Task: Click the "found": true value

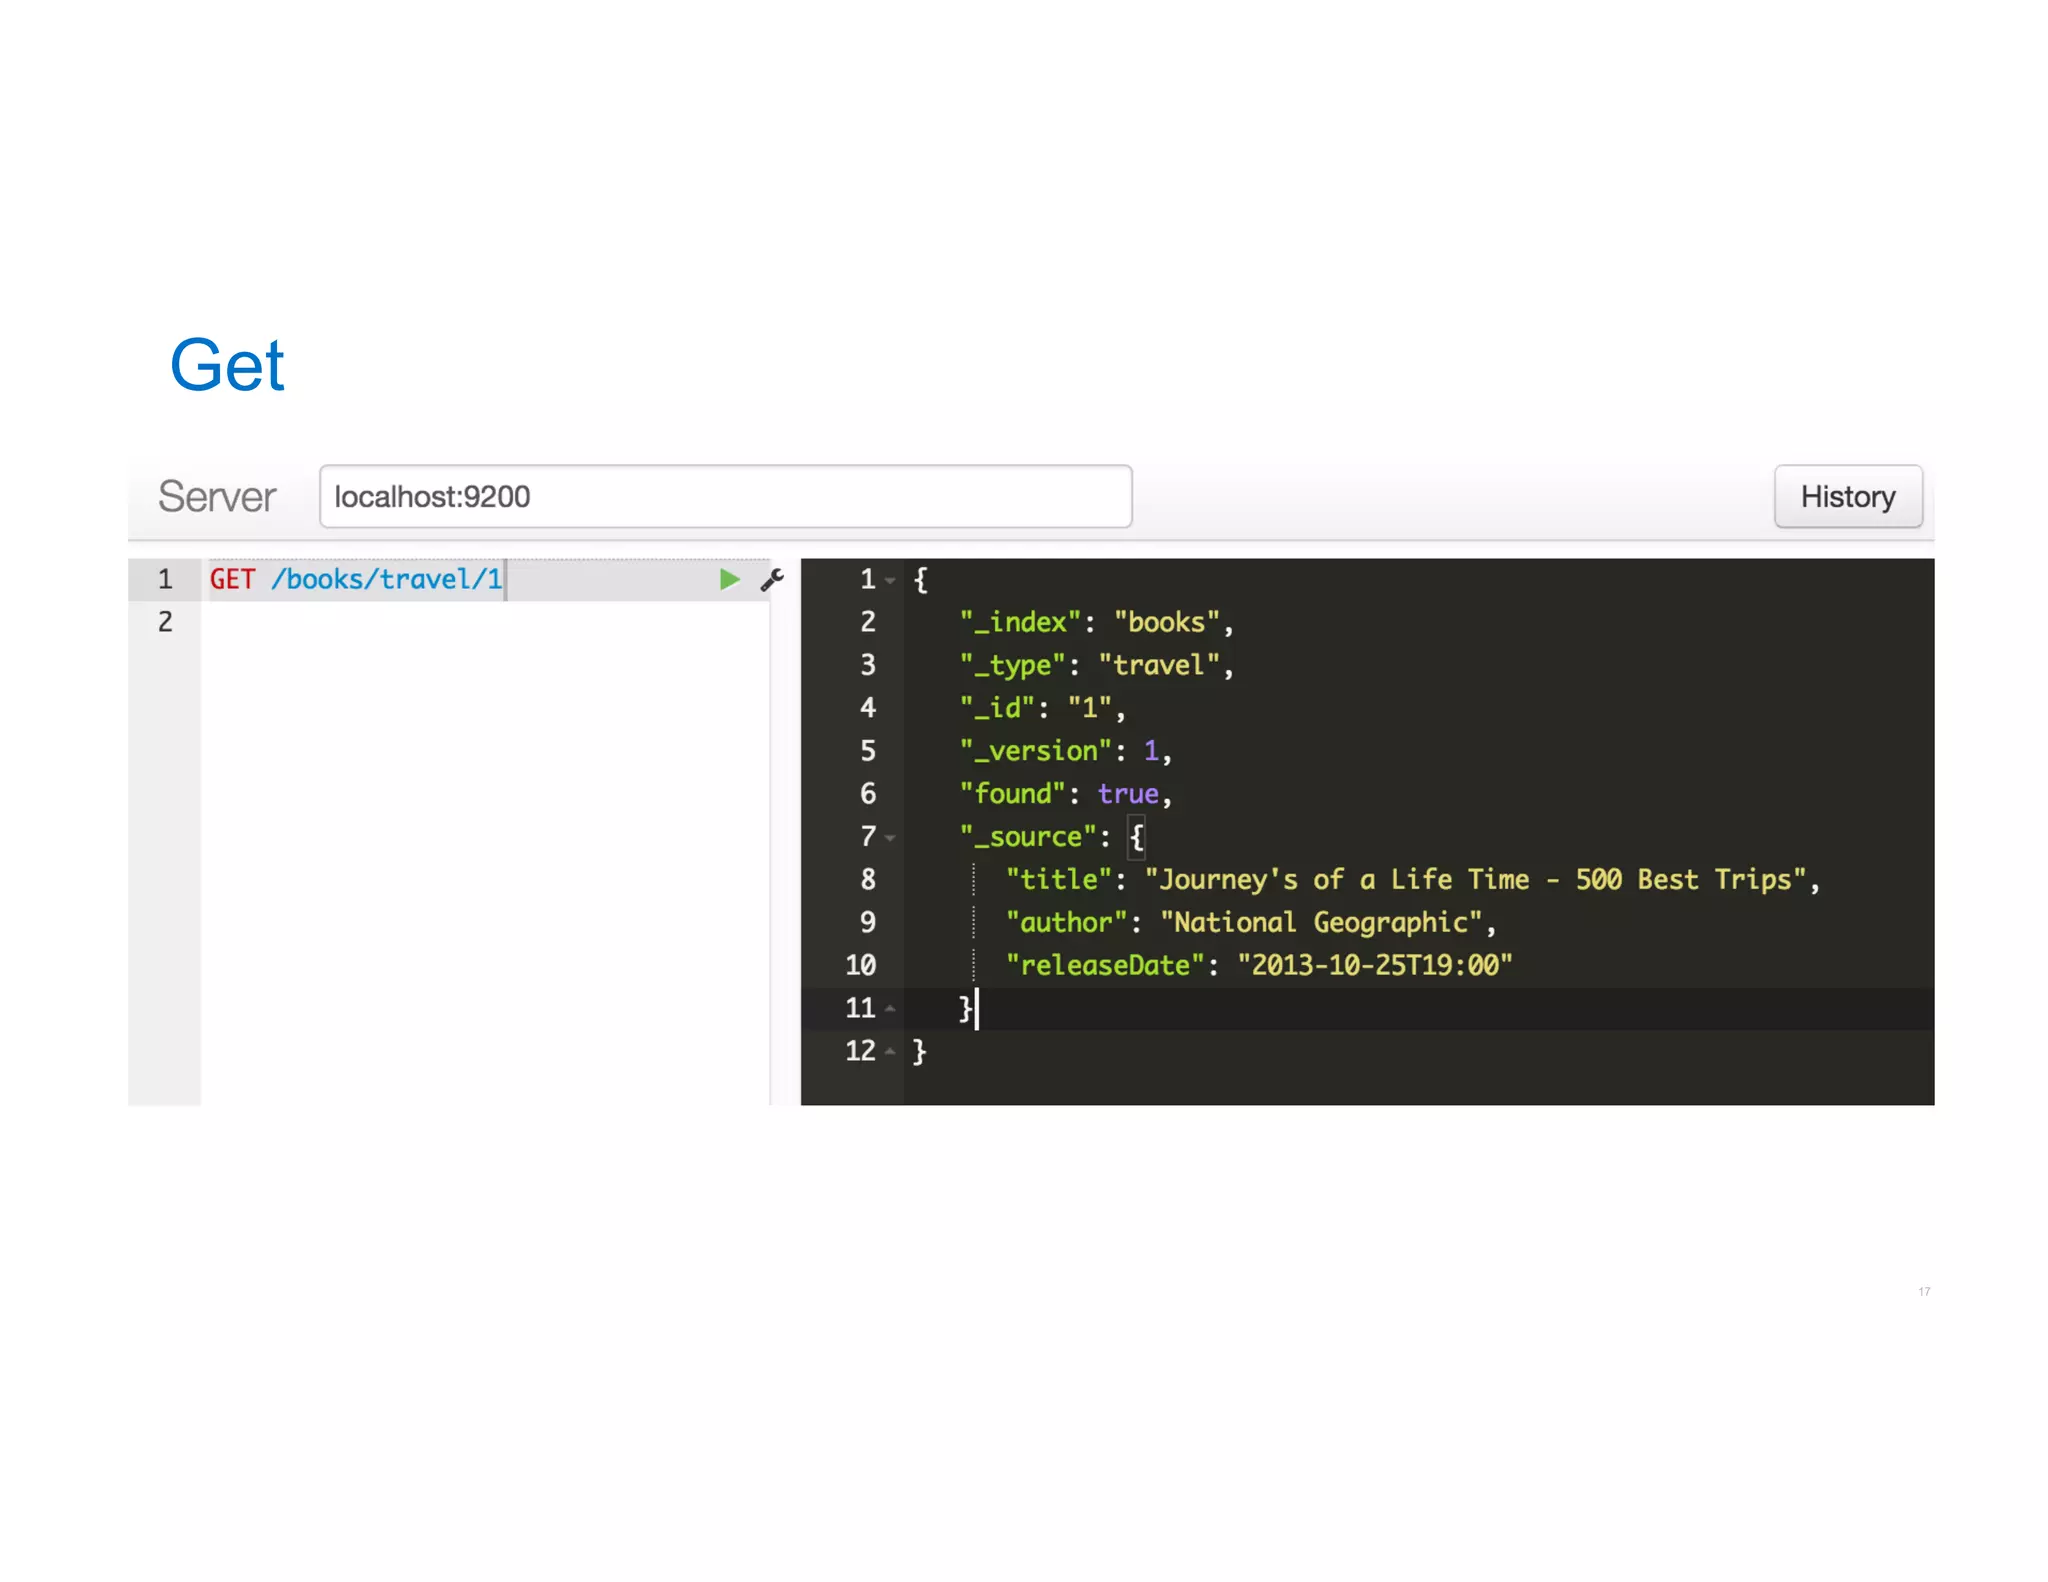Action: [1128, 794]
